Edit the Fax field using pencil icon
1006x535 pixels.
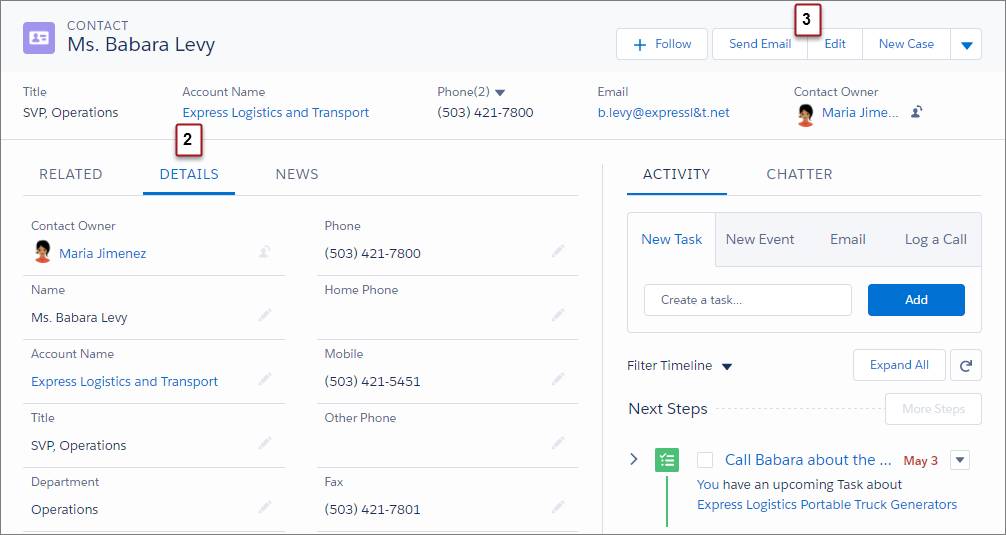tap(558, 507)
